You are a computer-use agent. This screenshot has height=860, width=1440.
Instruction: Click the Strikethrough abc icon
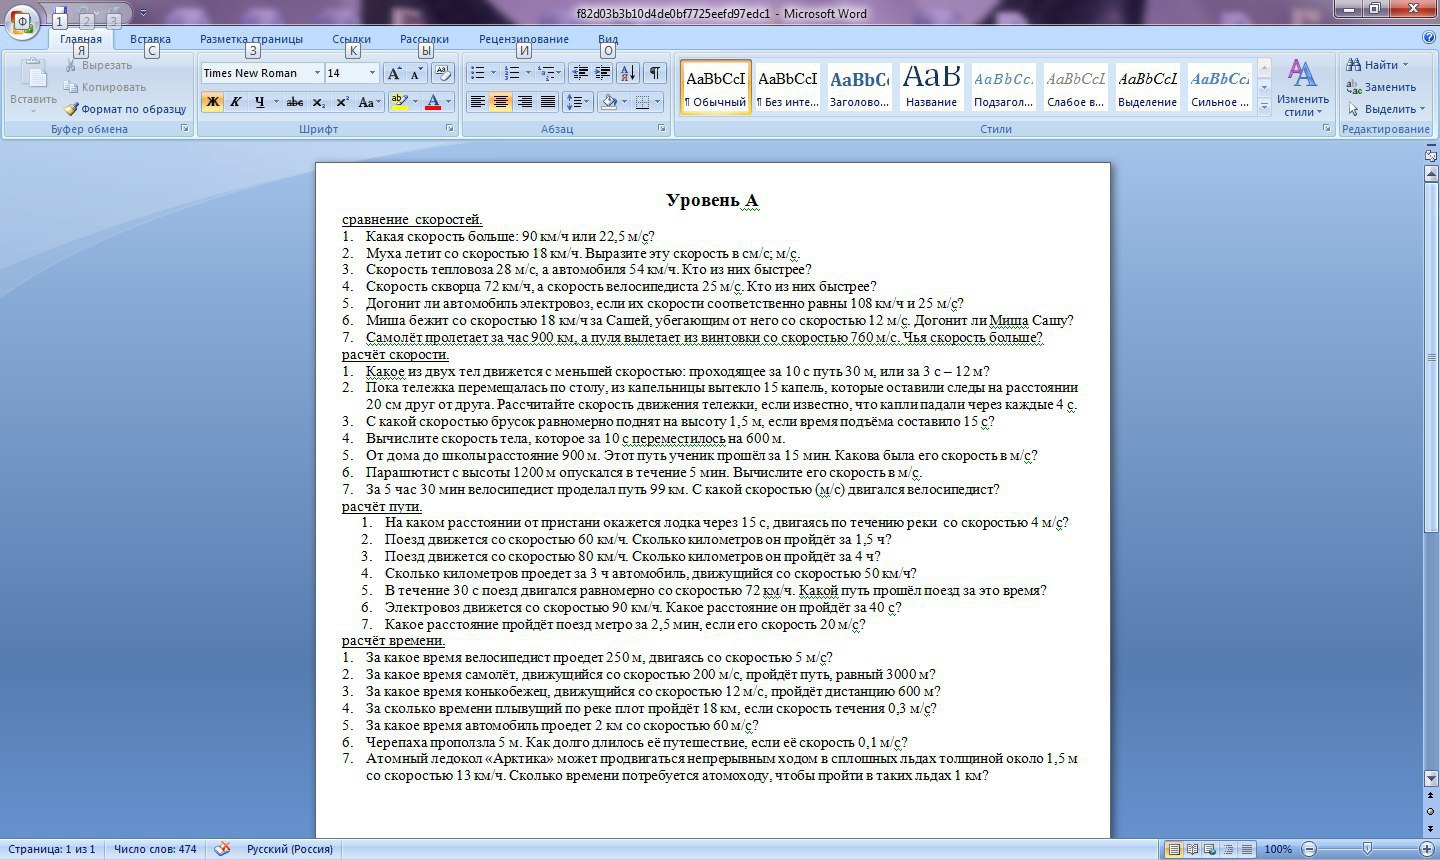tap(294, 102)
